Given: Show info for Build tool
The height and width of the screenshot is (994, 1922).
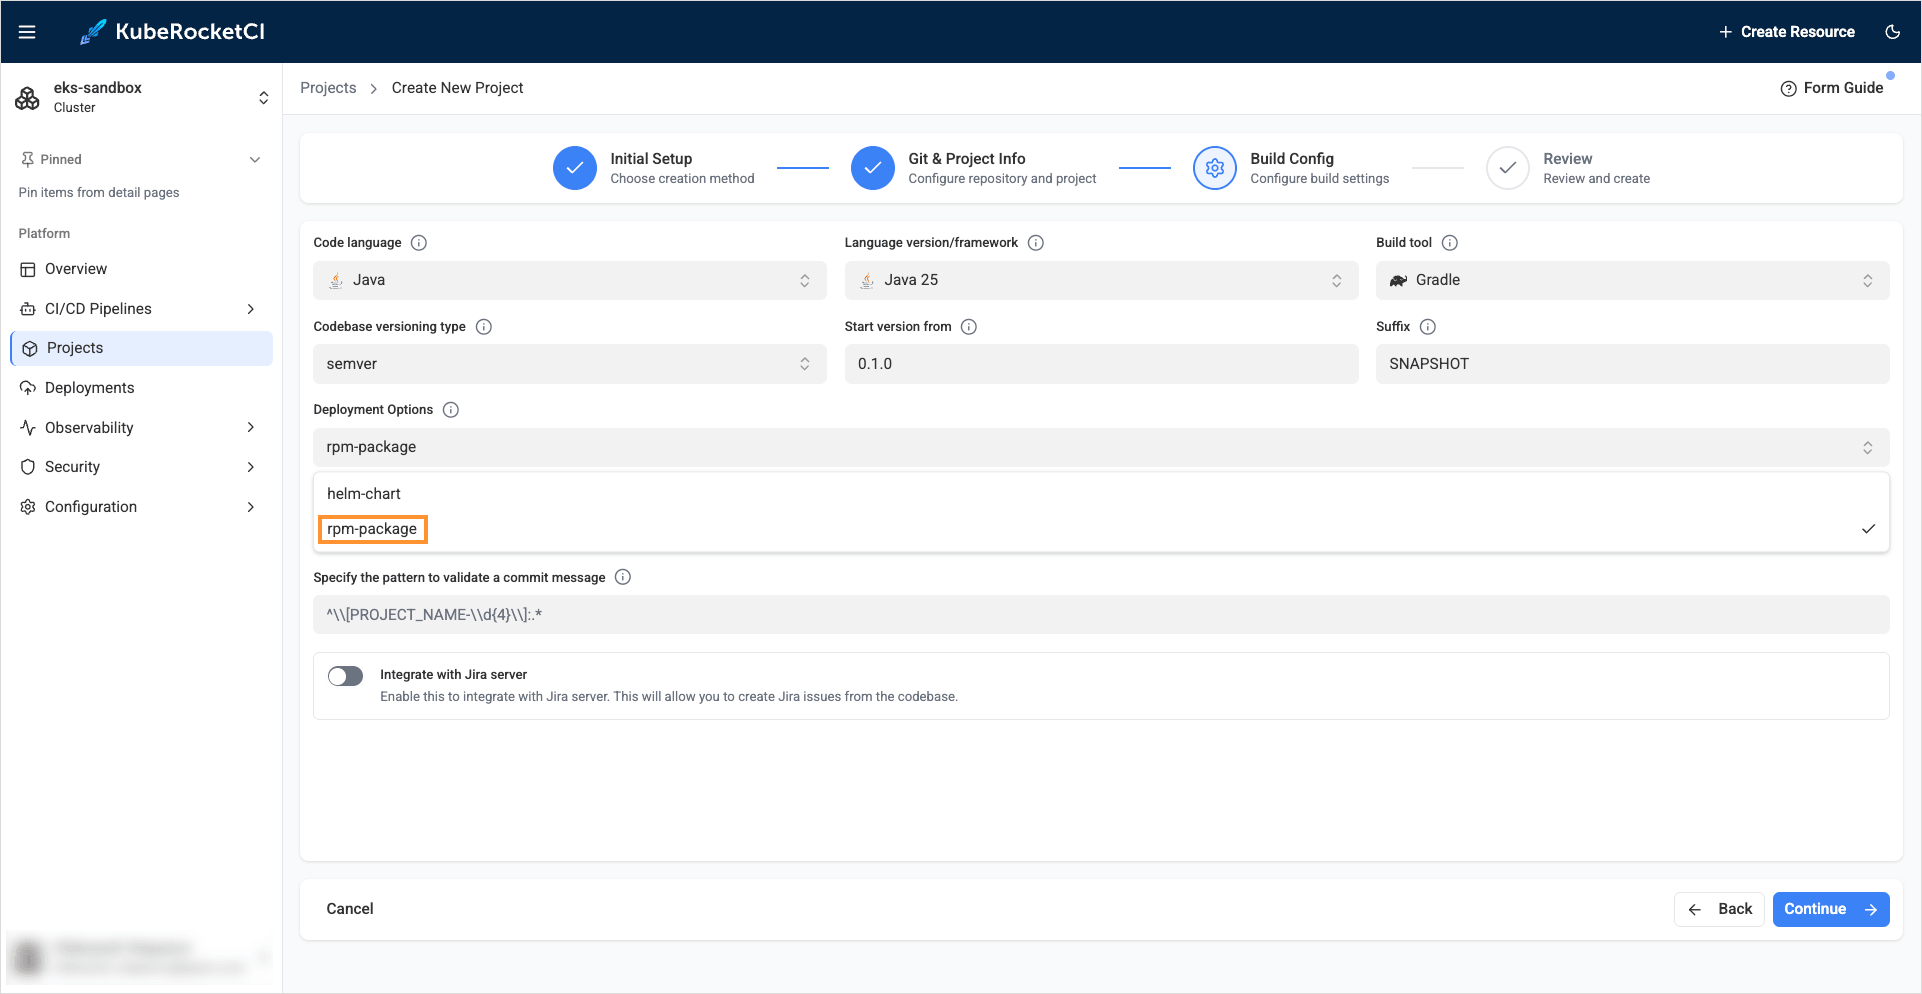Looking at the screenshot, I should (1450, 243).
